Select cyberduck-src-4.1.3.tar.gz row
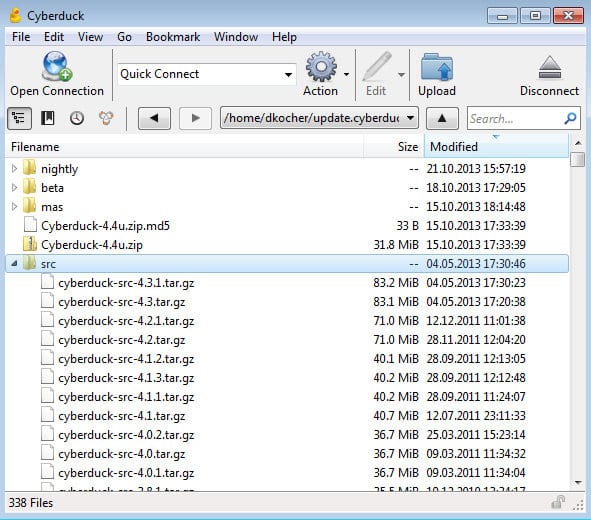This screenshot has width=591, height=520. 287,378
